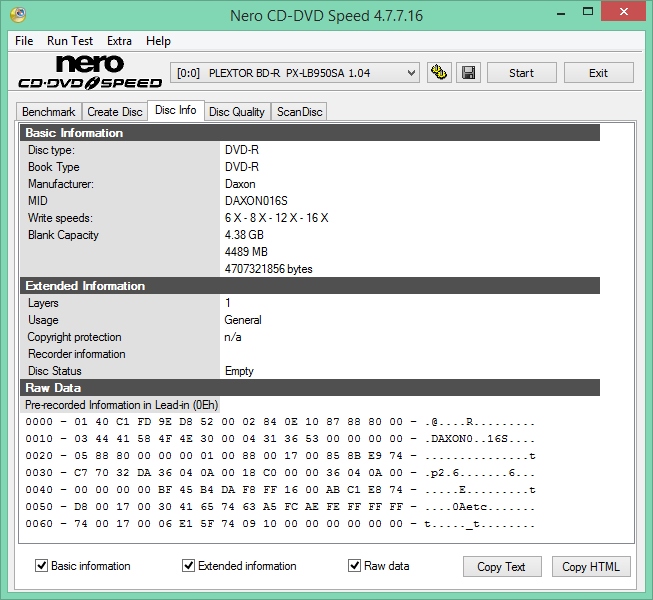Uncheck the Basic information checkbox
653x600 pixels.
click(42, 566)
